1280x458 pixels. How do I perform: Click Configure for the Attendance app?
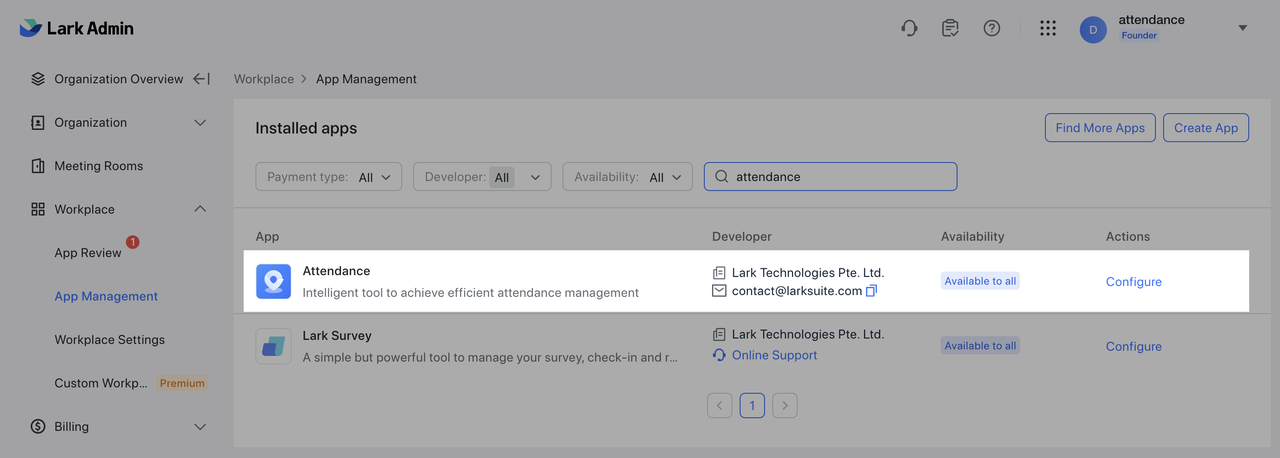tap(1133, 282)
